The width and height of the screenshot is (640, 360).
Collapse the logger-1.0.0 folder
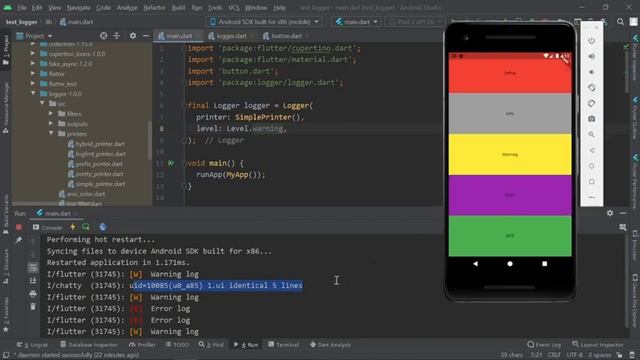[33, 93]
